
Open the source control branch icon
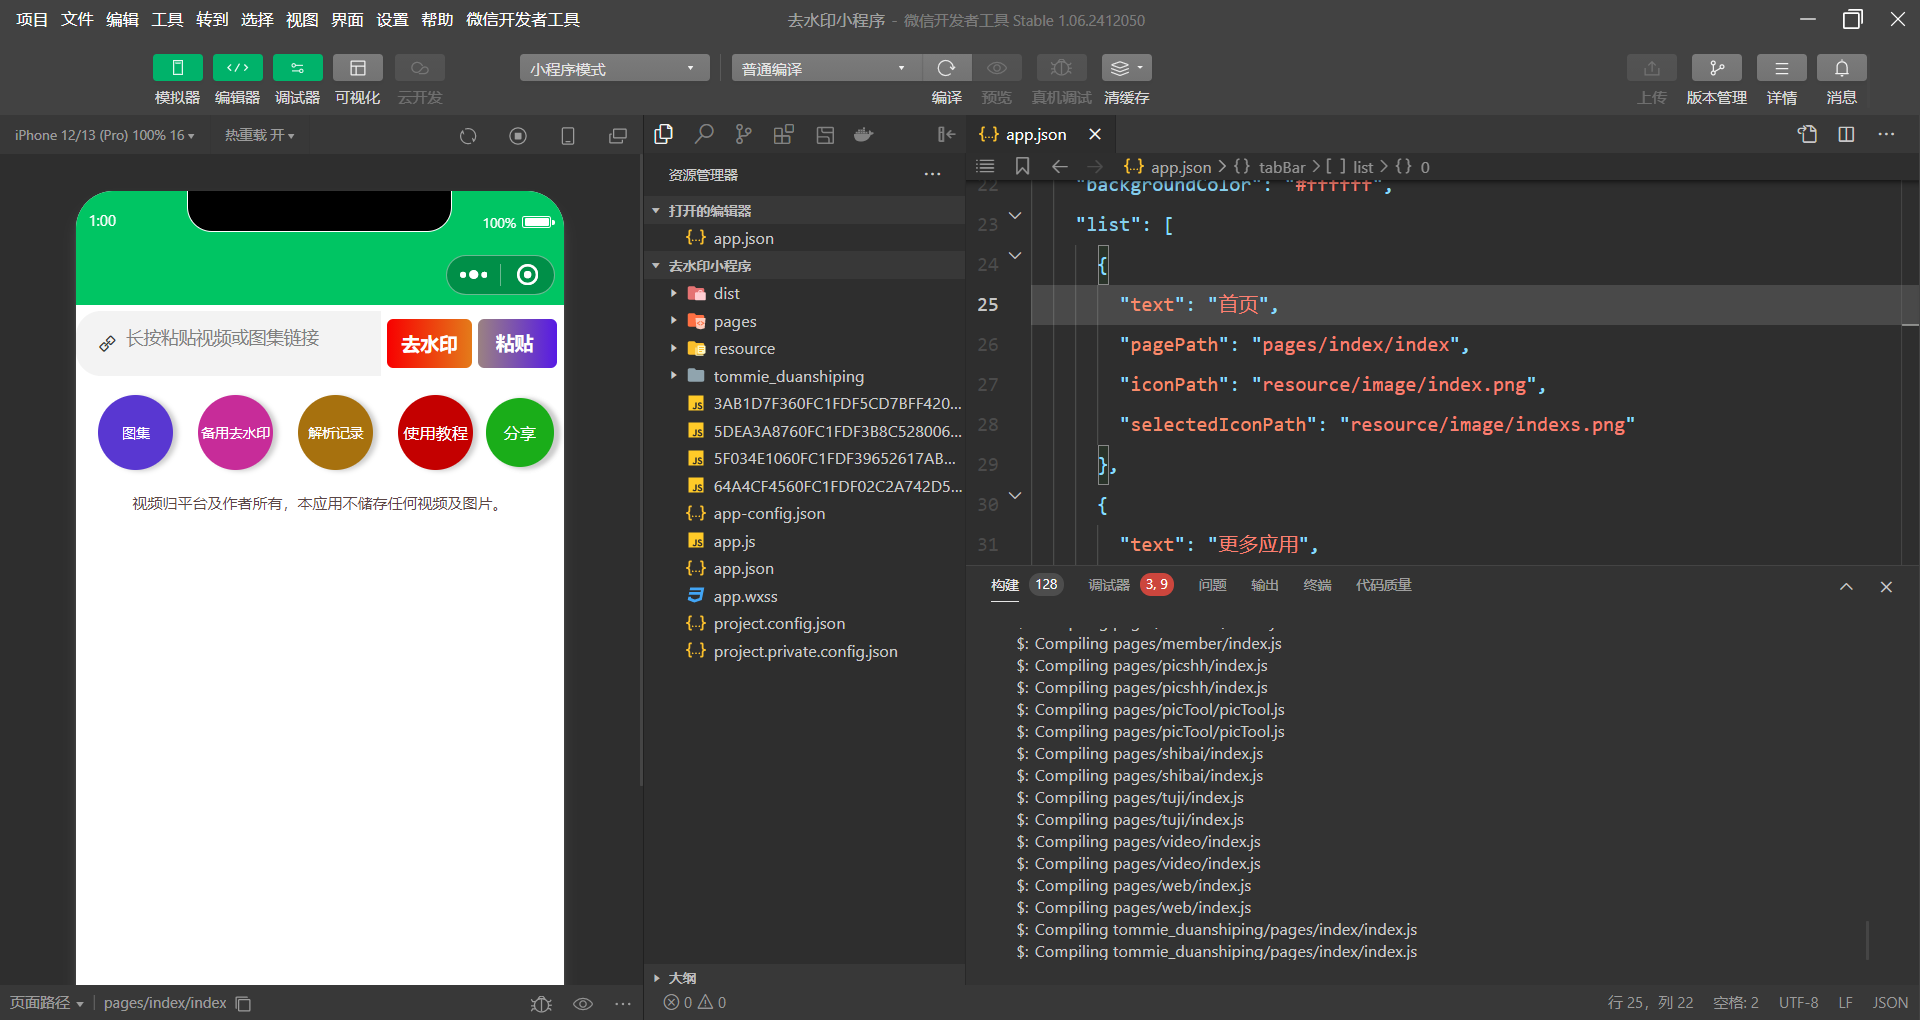743,135
